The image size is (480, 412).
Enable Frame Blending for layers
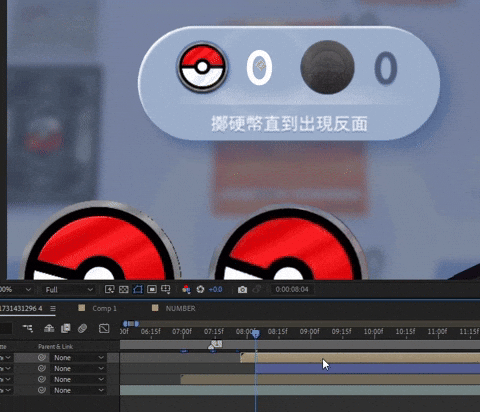pos(66,329)
